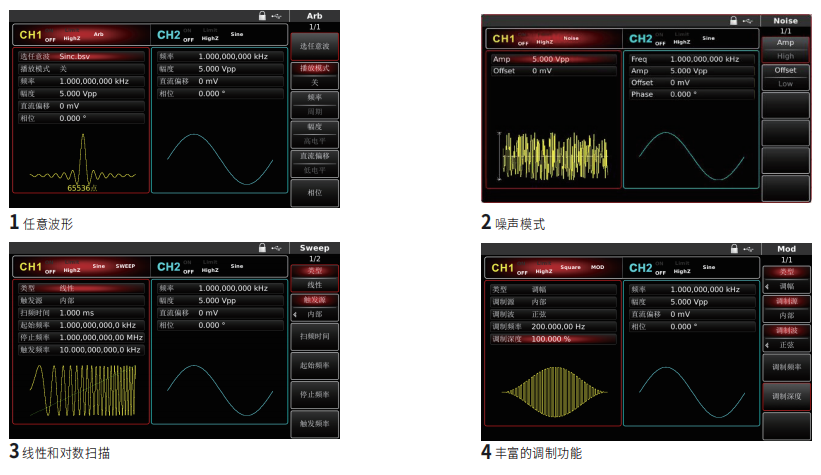
Task: Click the USB icon on the Arb screen
Action: (276, 16)
